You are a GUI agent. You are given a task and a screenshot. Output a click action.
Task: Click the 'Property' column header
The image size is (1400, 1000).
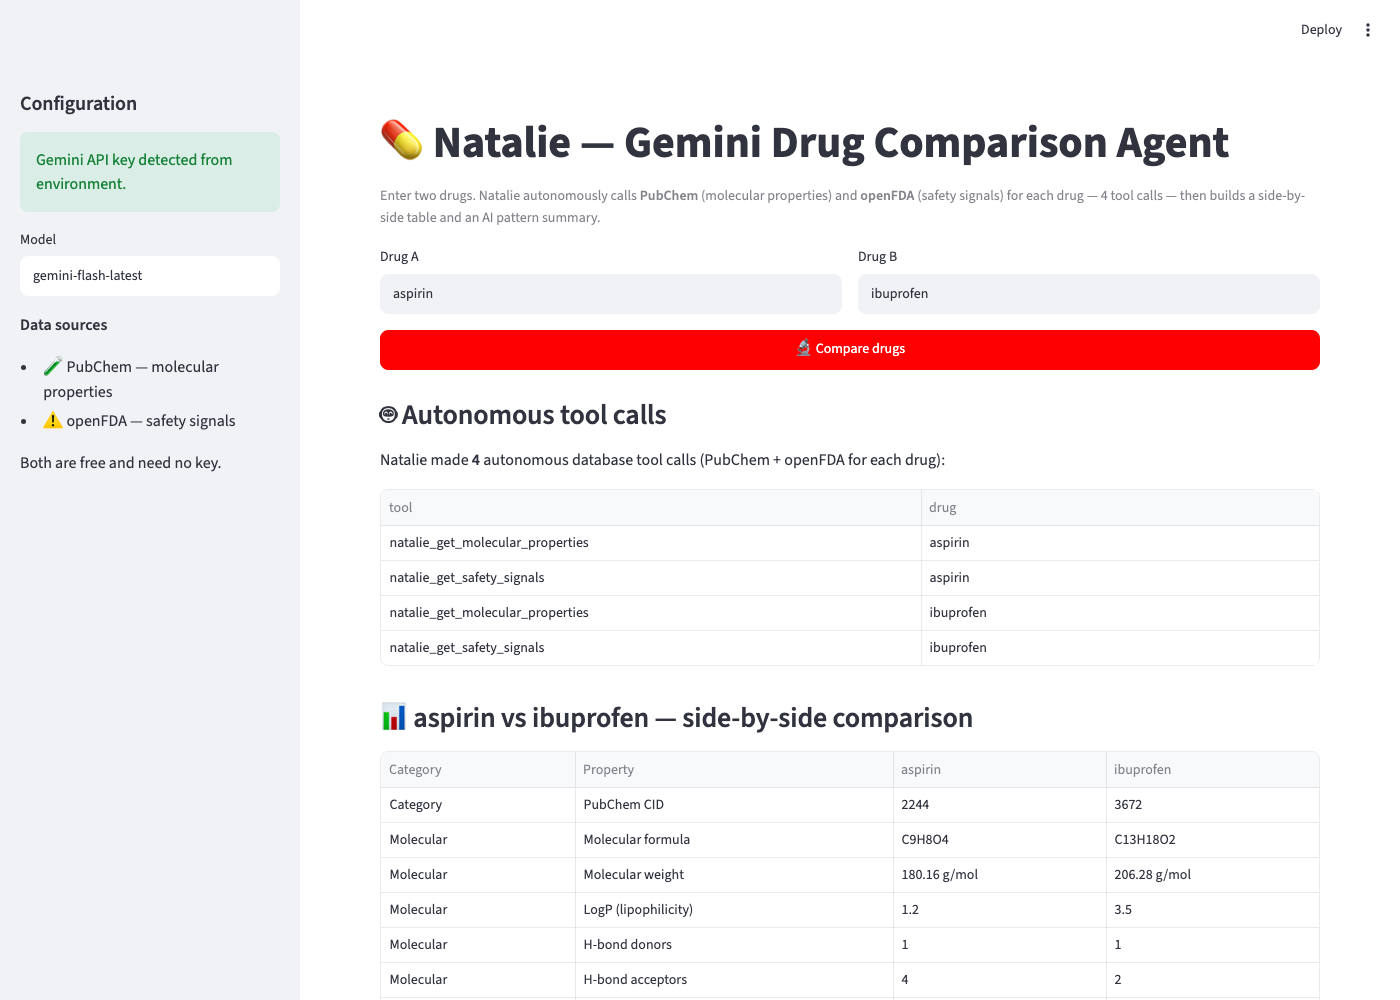tap(734, 770)
